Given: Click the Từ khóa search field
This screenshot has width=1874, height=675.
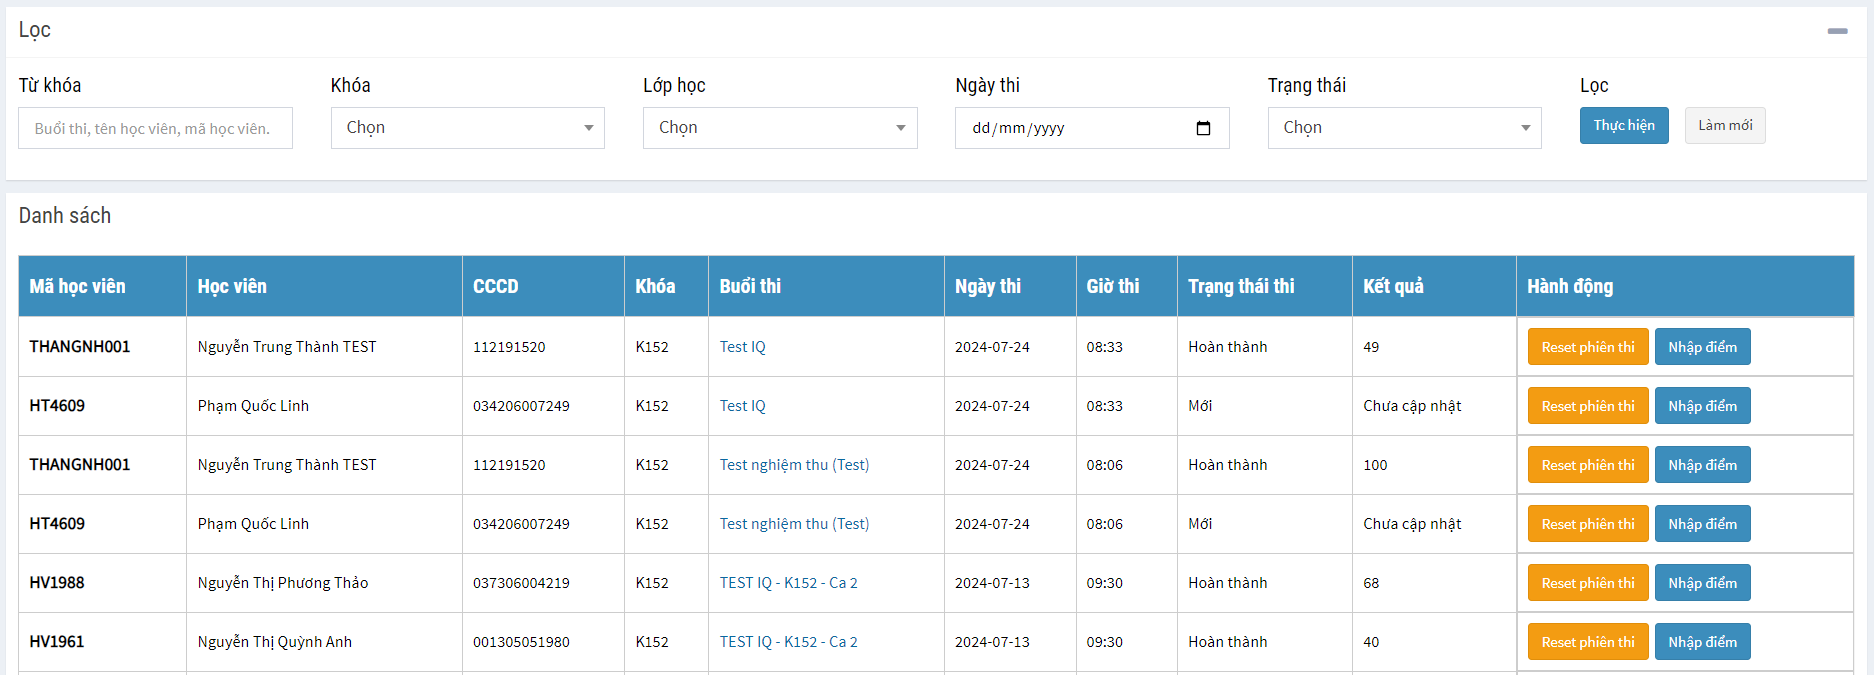Looking at the screenshot, I should [x=155, y=128].
